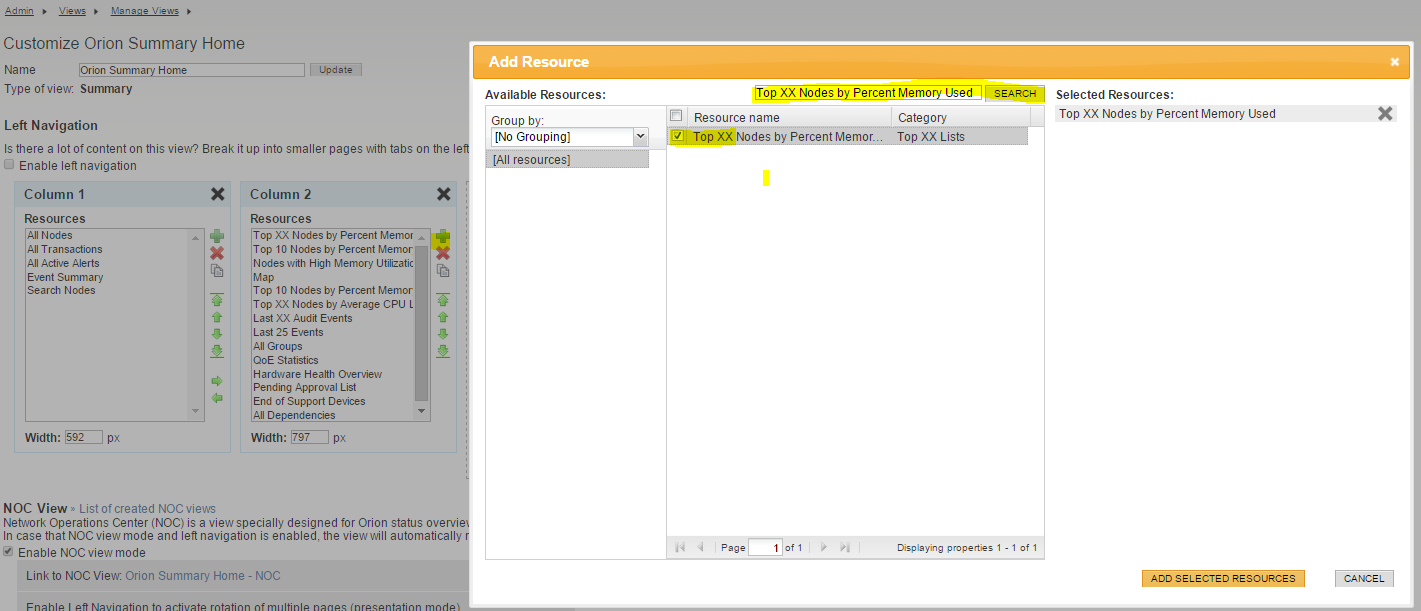Screen dimensions: 1421x611
Task: Click the page number field
Action: (765, 548)
